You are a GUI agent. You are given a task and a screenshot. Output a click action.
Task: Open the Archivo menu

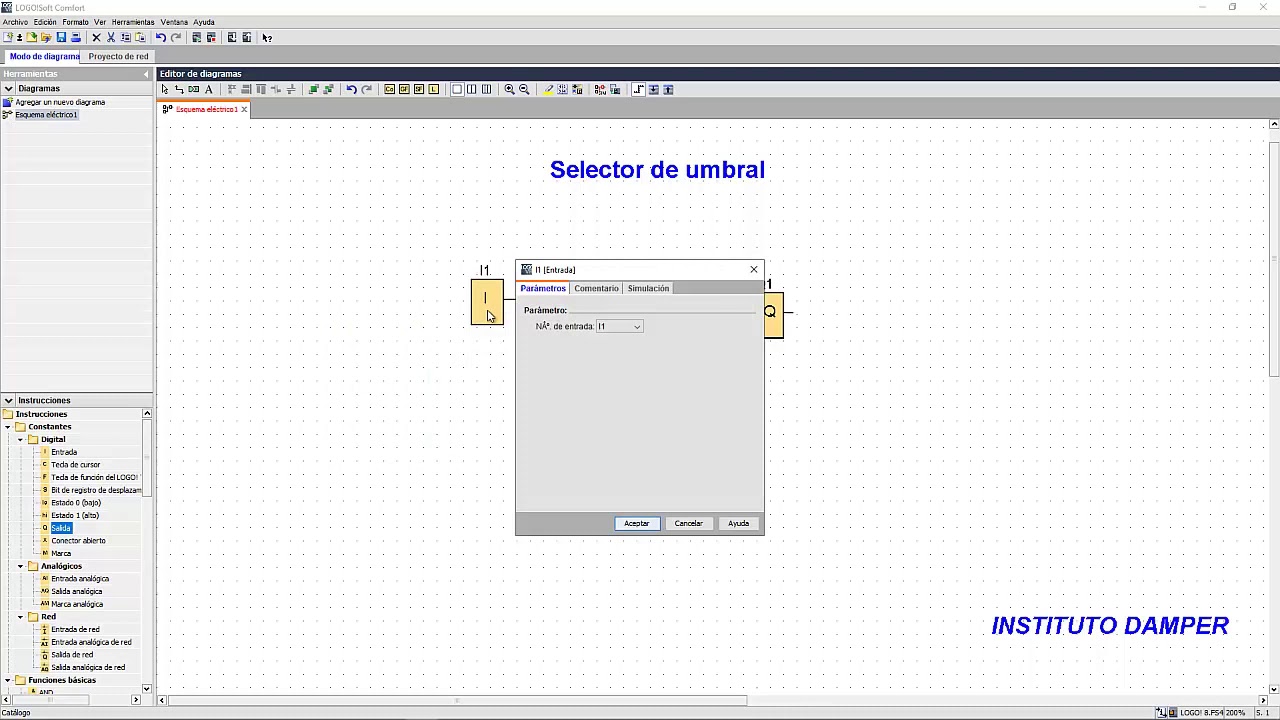pyautogui.click(x=15, y=22)
